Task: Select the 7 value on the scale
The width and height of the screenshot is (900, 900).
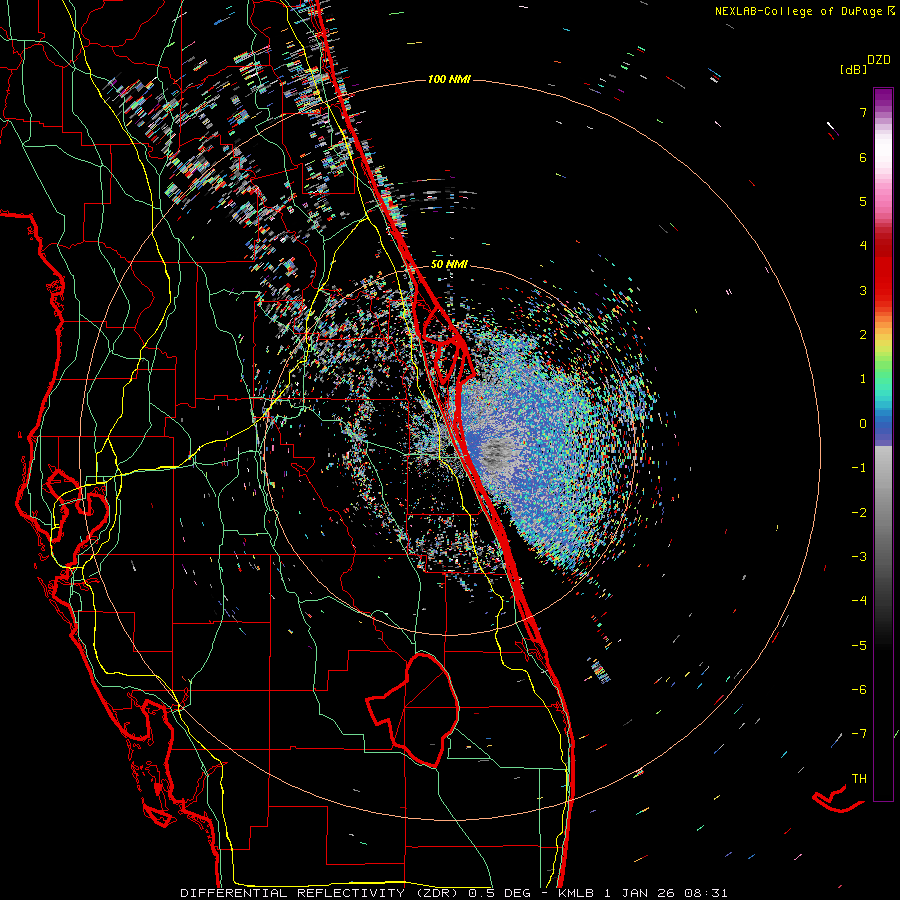Action: [863, 112]
